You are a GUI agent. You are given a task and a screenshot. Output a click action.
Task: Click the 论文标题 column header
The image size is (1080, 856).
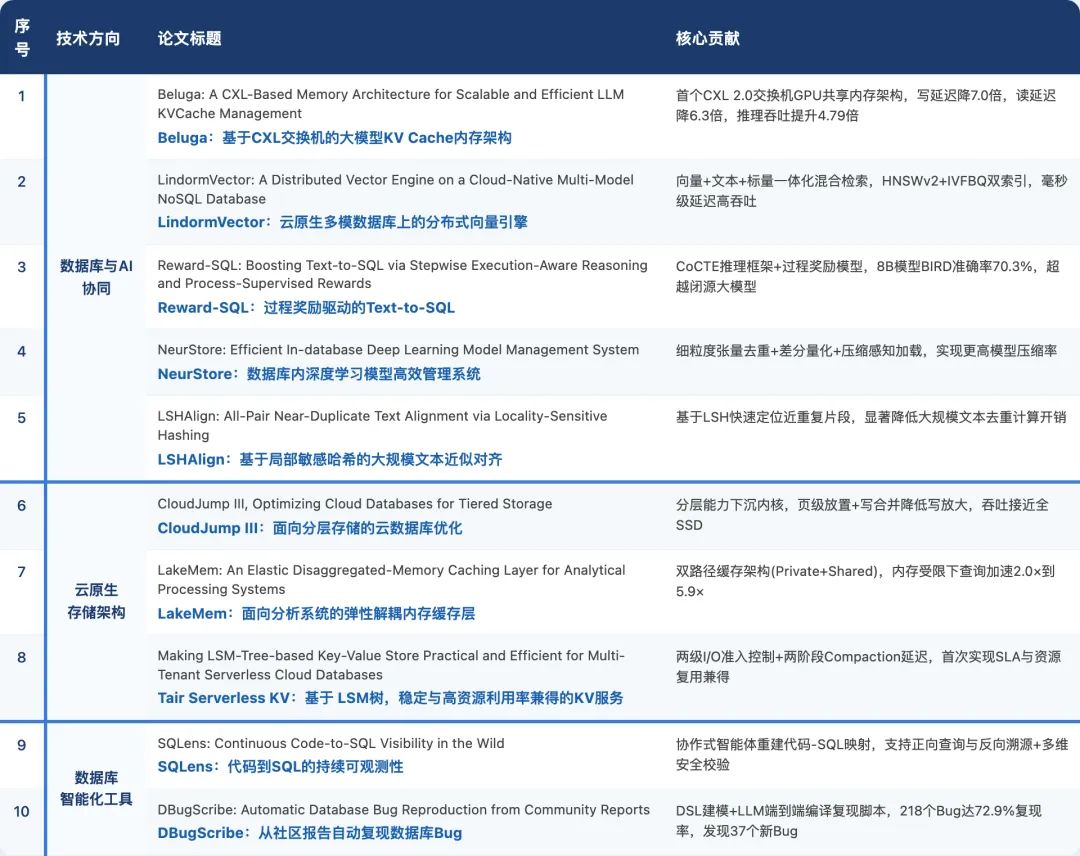pyautogui.click(x=189, y=39)
